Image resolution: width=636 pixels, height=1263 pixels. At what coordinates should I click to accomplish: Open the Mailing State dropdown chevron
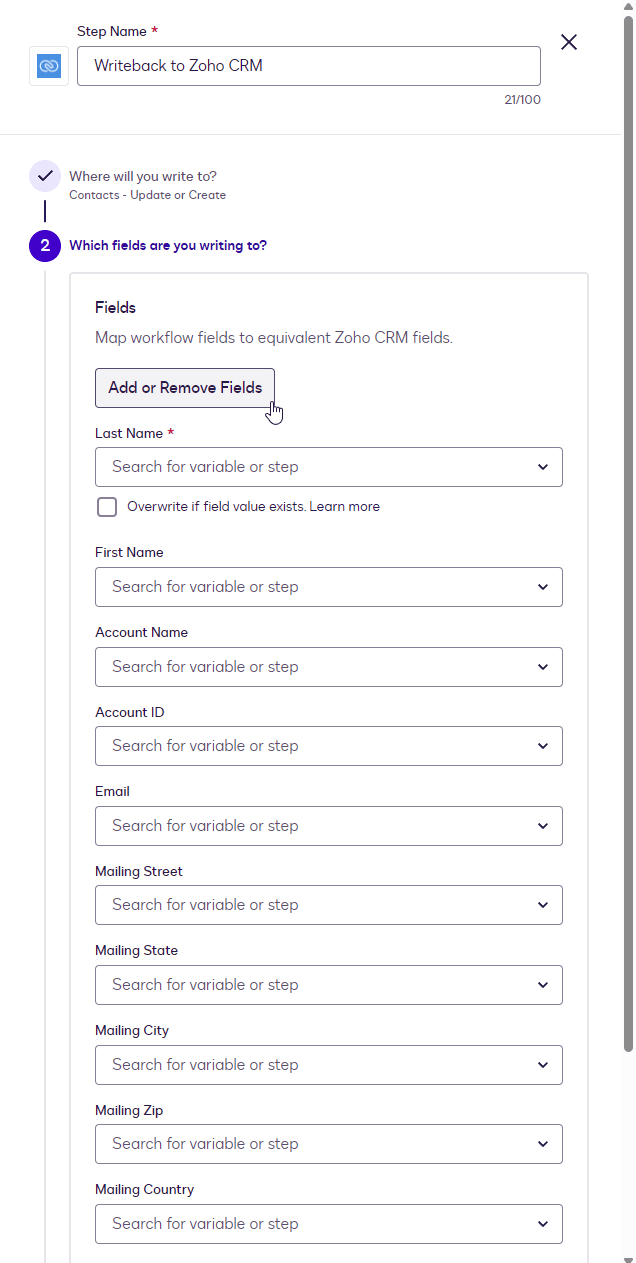point(543,985)
